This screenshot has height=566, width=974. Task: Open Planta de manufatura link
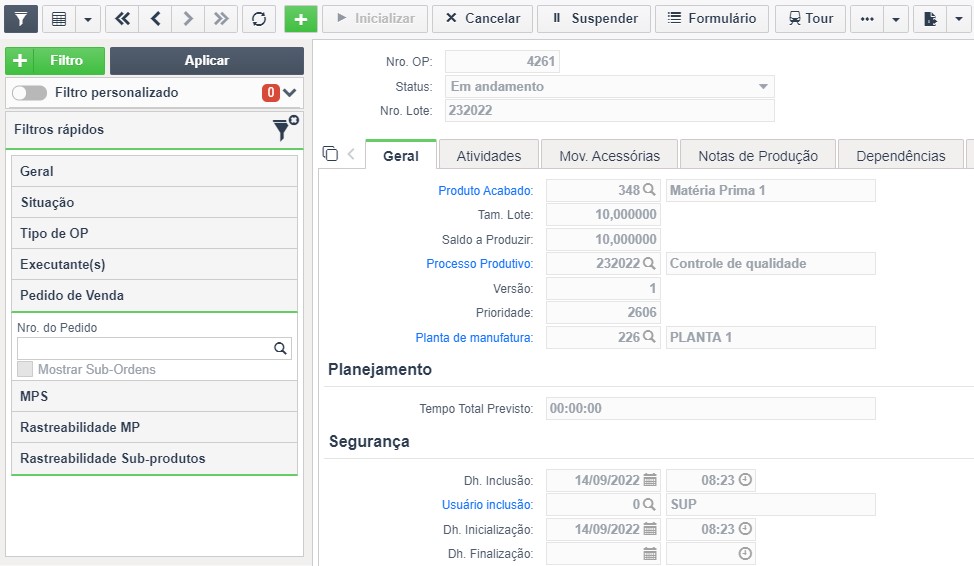[474, 338]
